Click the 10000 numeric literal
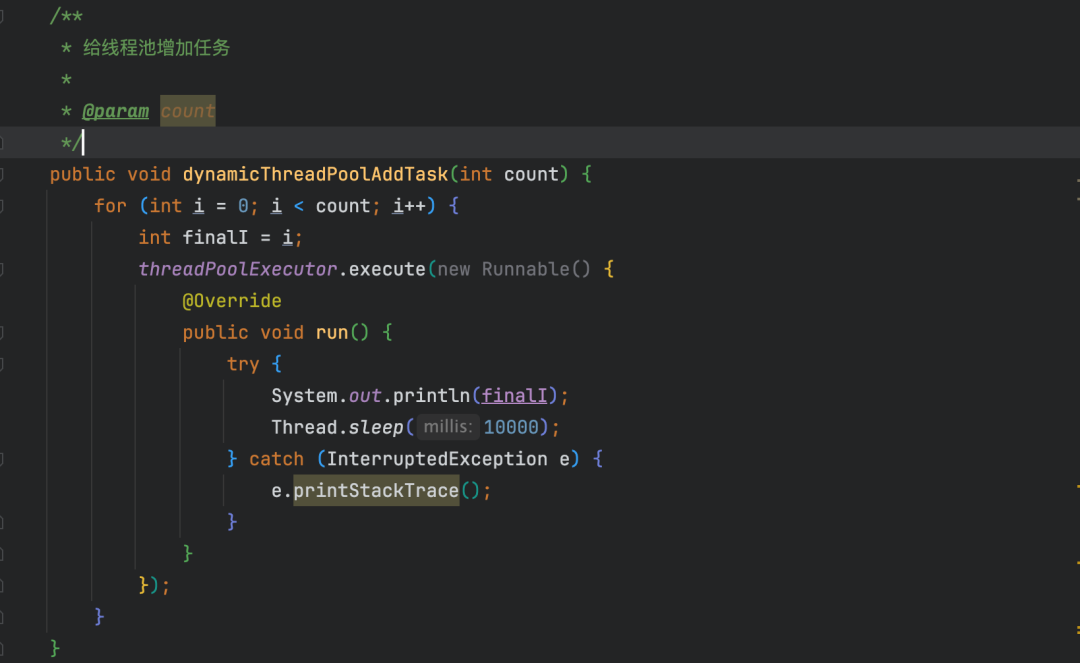The width and height of the screenshot is (1080, 663). tap(511, 428)
